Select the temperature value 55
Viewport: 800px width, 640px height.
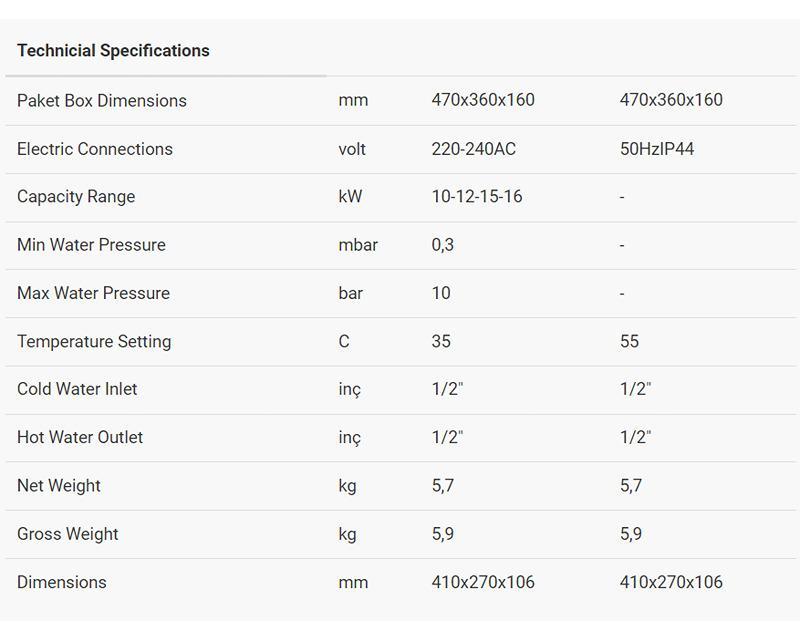629,341
